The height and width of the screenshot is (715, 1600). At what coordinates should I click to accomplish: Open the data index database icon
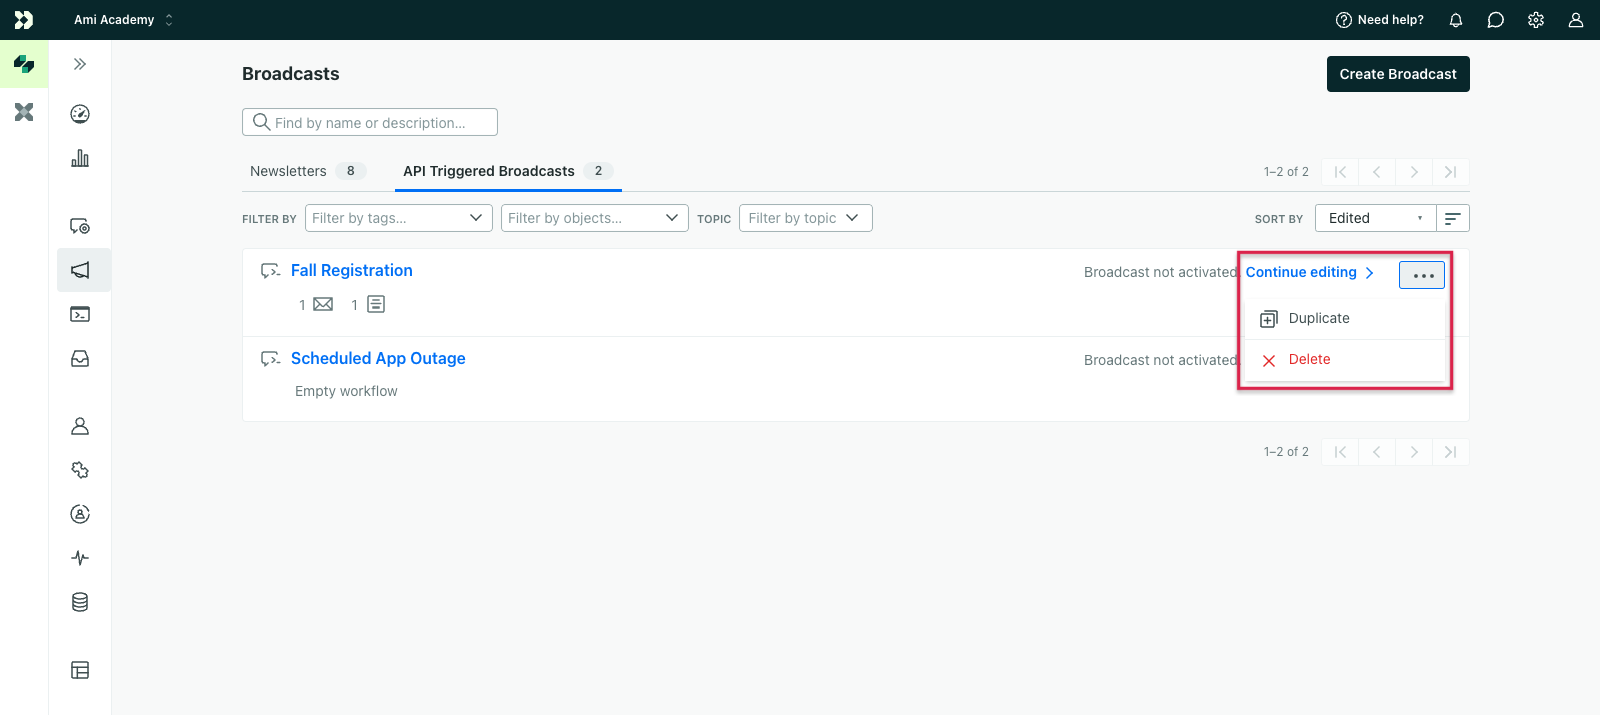coord(80,602)
